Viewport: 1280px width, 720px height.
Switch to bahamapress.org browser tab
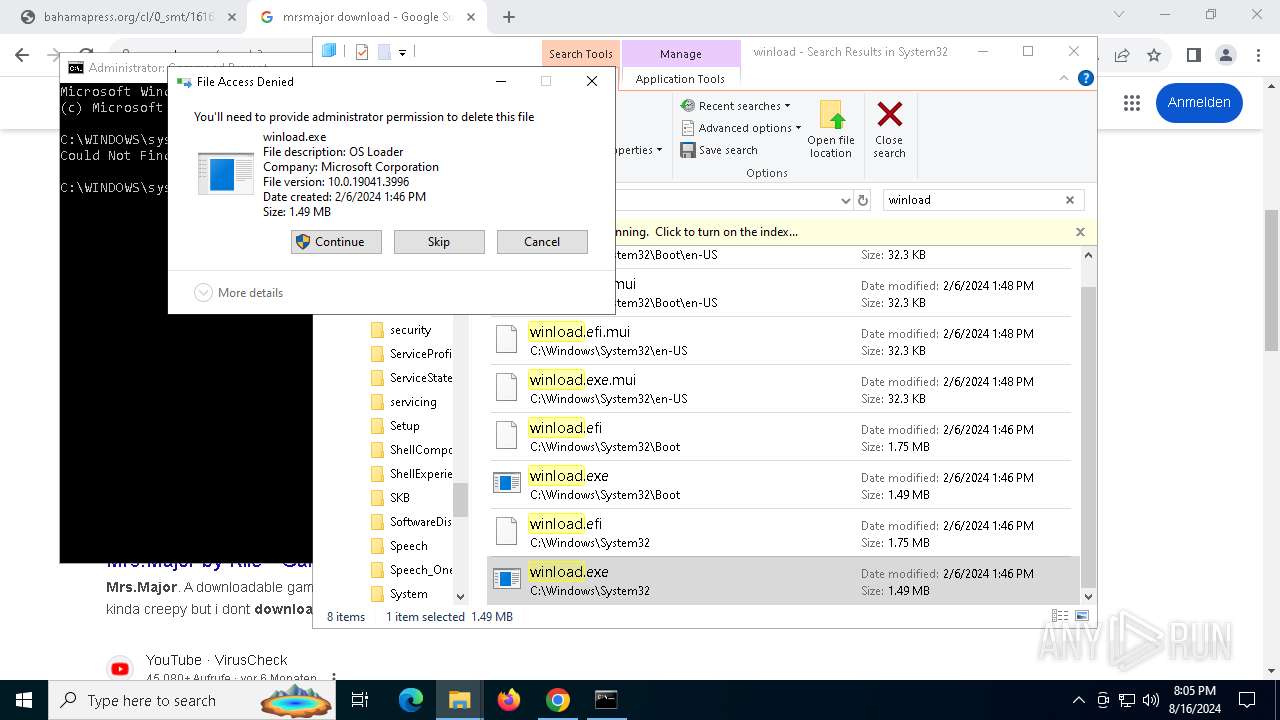pyautogui.click(x=128, y=17)
